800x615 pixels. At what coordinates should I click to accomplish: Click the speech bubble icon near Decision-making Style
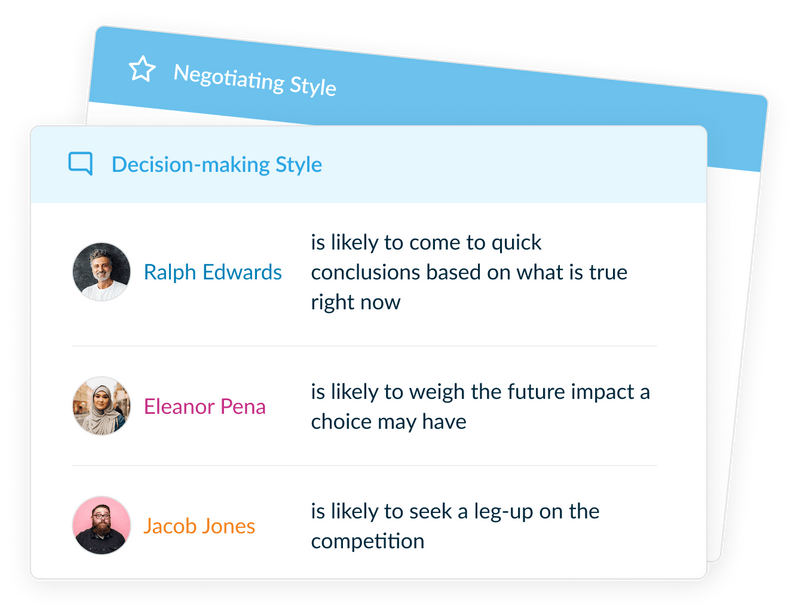pyautogui.click(x=80, y=163)
